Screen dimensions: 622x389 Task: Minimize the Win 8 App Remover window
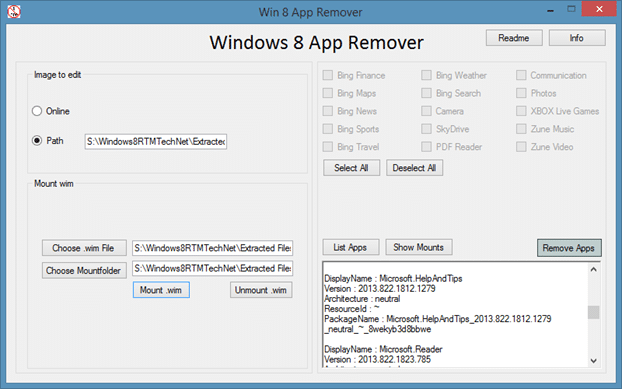550,10
